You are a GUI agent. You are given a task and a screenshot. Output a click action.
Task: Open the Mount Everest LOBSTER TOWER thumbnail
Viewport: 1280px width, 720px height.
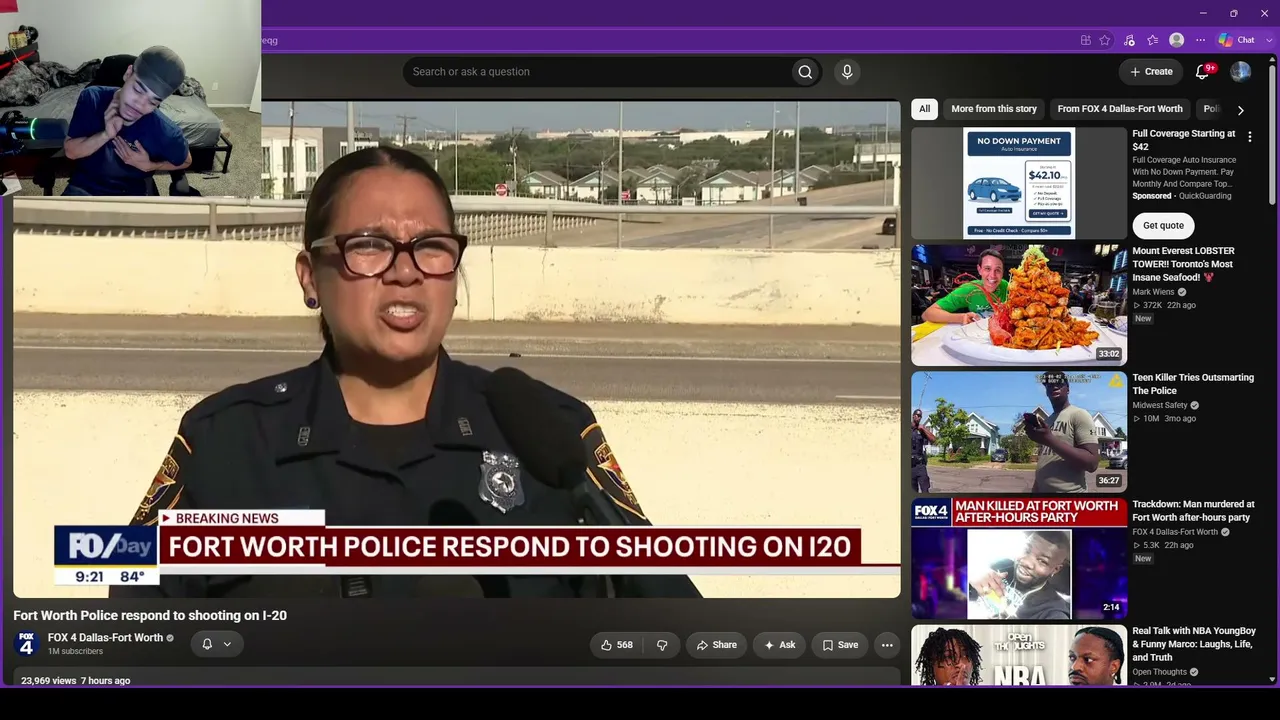point(1019,305)
